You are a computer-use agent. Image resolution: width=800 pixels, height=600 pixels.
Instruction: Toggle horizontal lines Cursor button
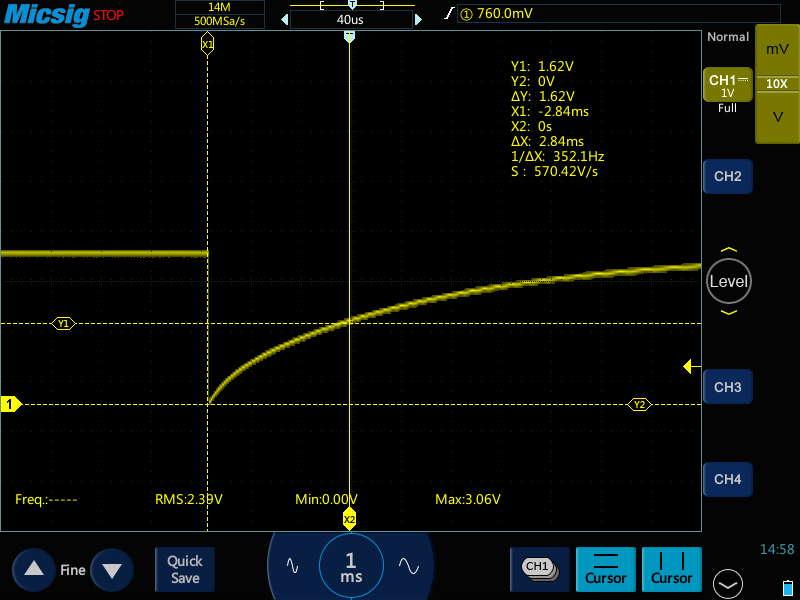tap(606, 569)
